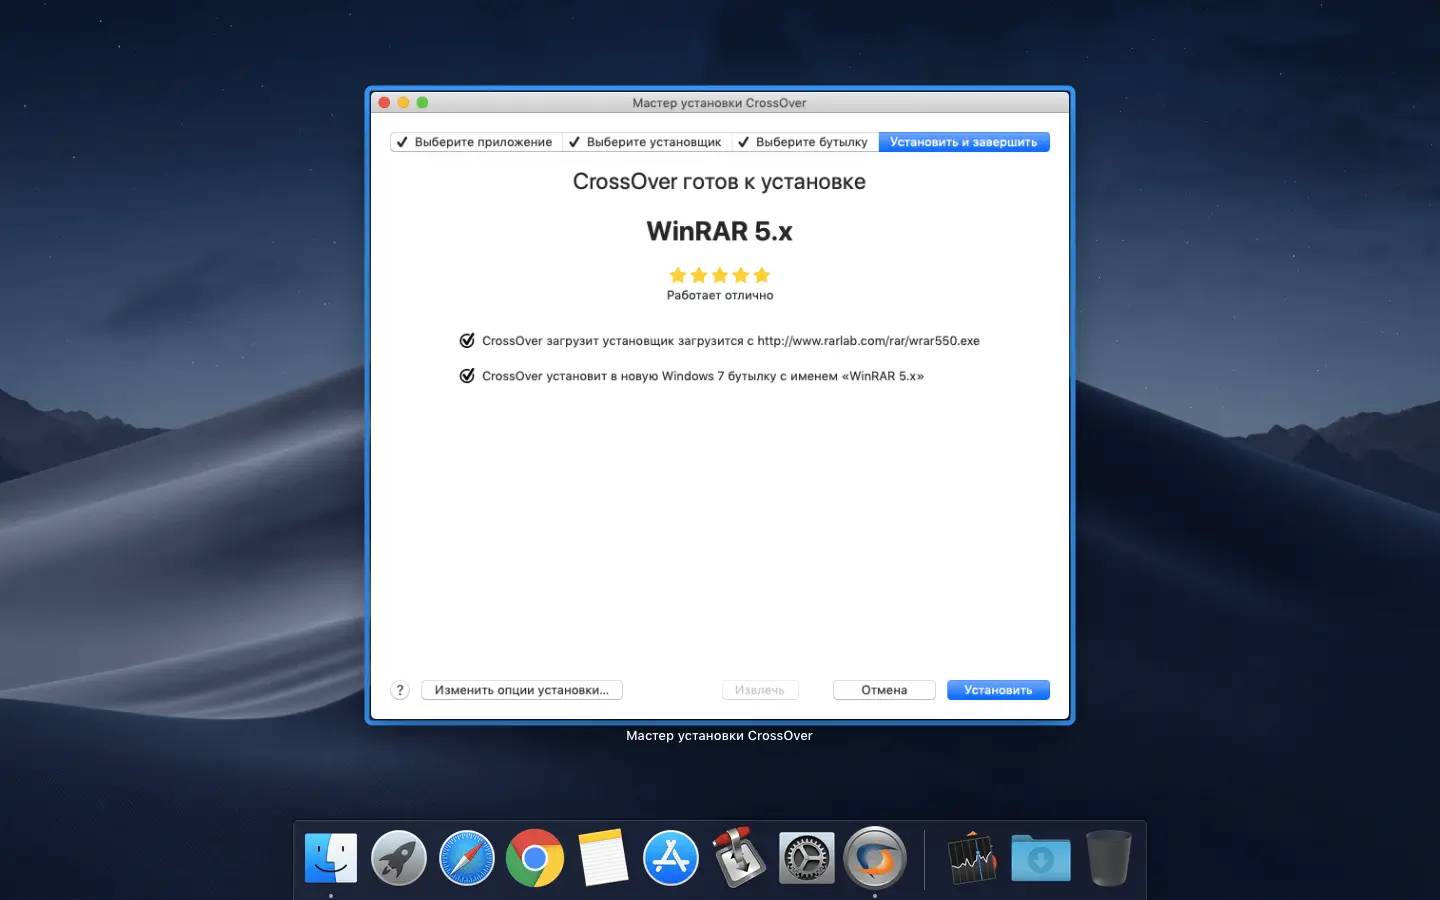Open CrossOver from the Dock
Image resolution: width=1440 pixels, height=900 pixels.
click(x=875, y=857)
